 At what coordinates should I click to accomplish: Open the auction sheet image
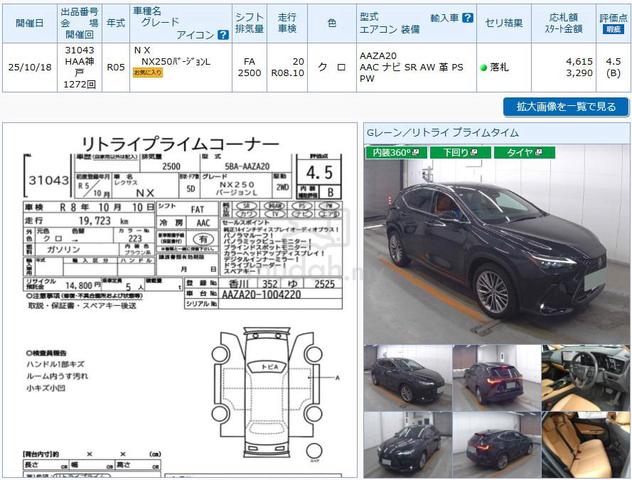[x=180, y=301]
